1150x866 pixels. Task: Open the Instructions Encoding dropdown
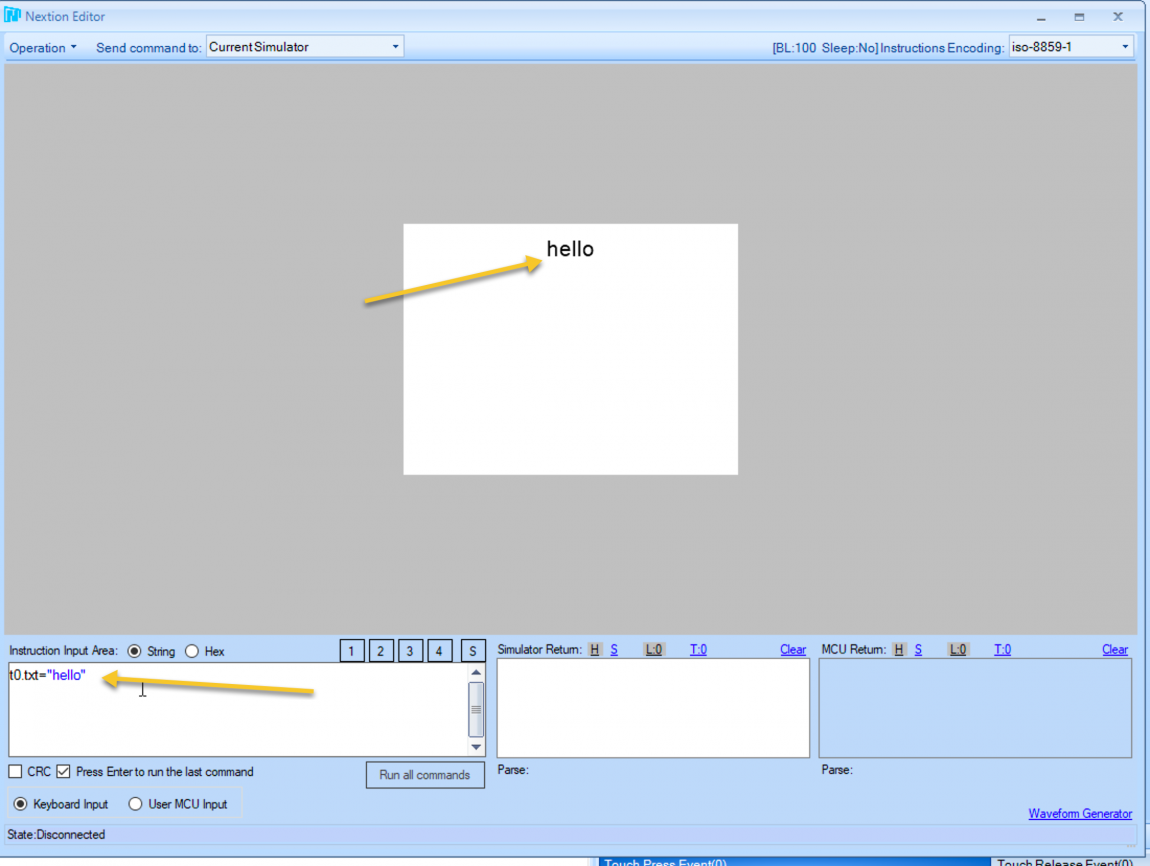point(1125,46)
